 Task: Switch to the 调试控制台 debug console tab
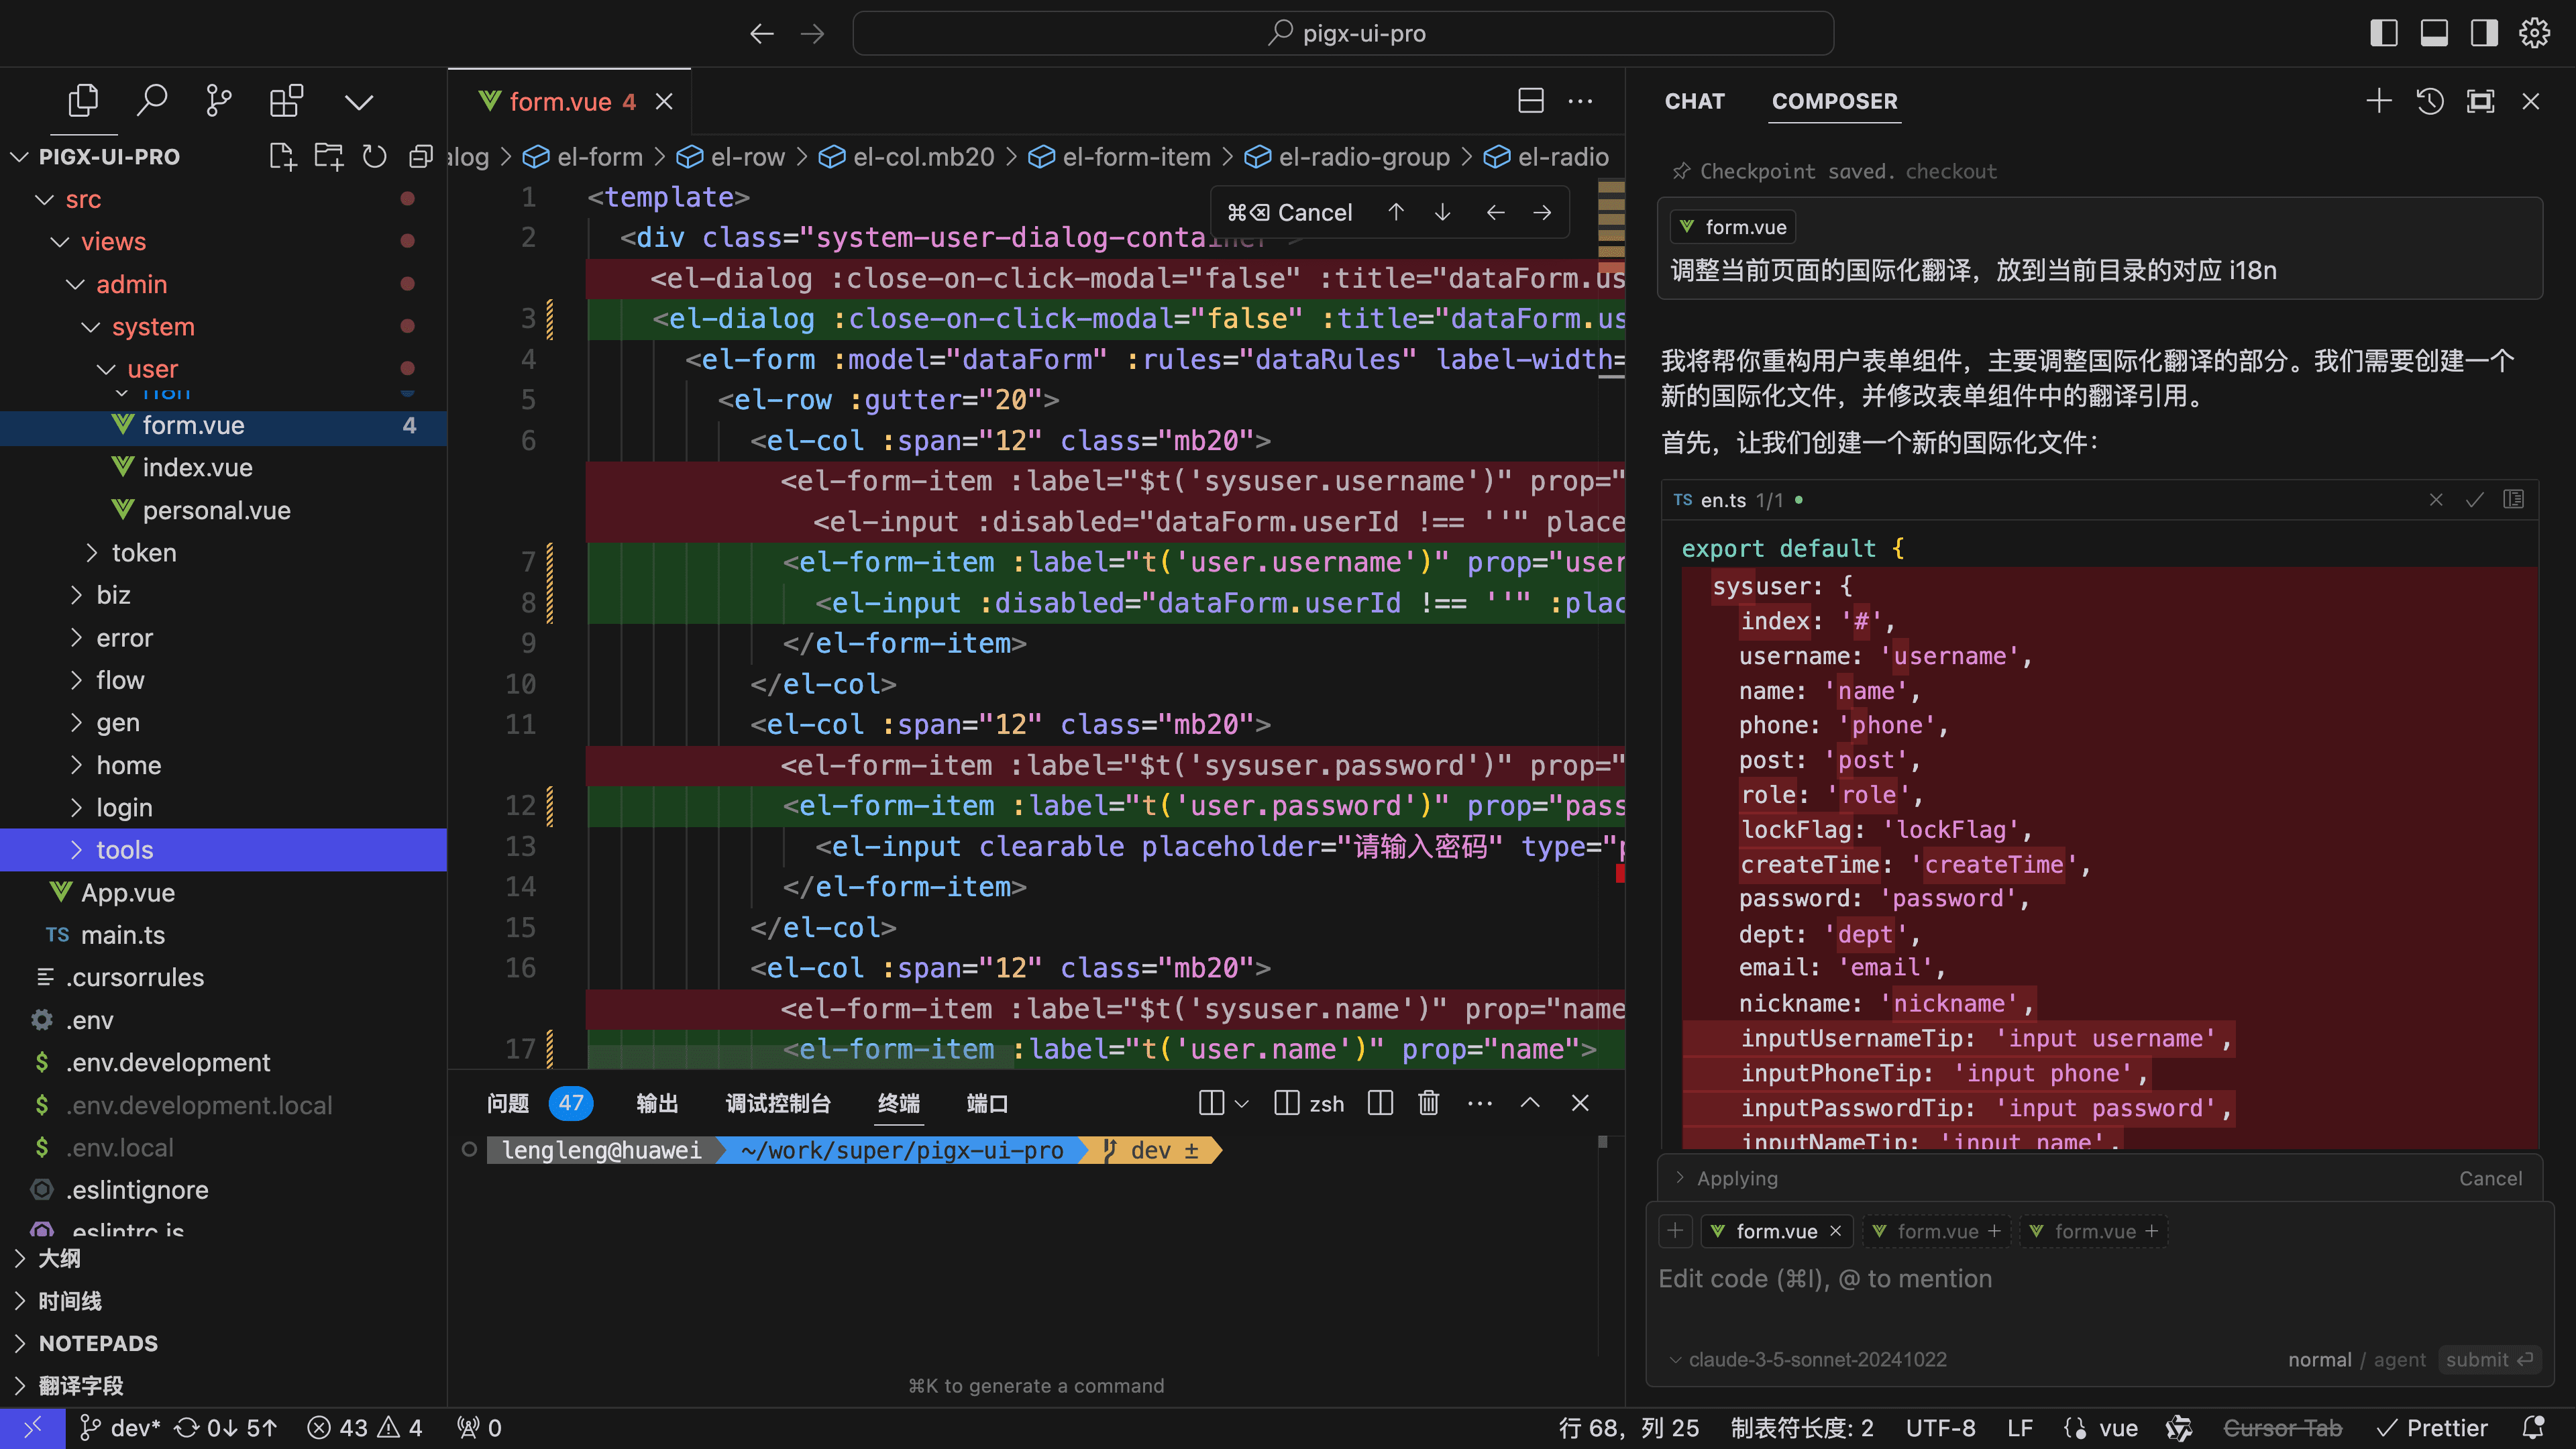(778, 1103)
